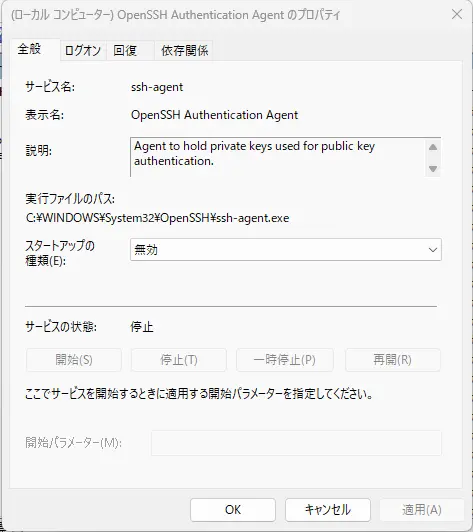Click the executable path ssh-agent.exe text
This screenshot has height=532, width=473.
pyautogui.click(x=157, y=218)
